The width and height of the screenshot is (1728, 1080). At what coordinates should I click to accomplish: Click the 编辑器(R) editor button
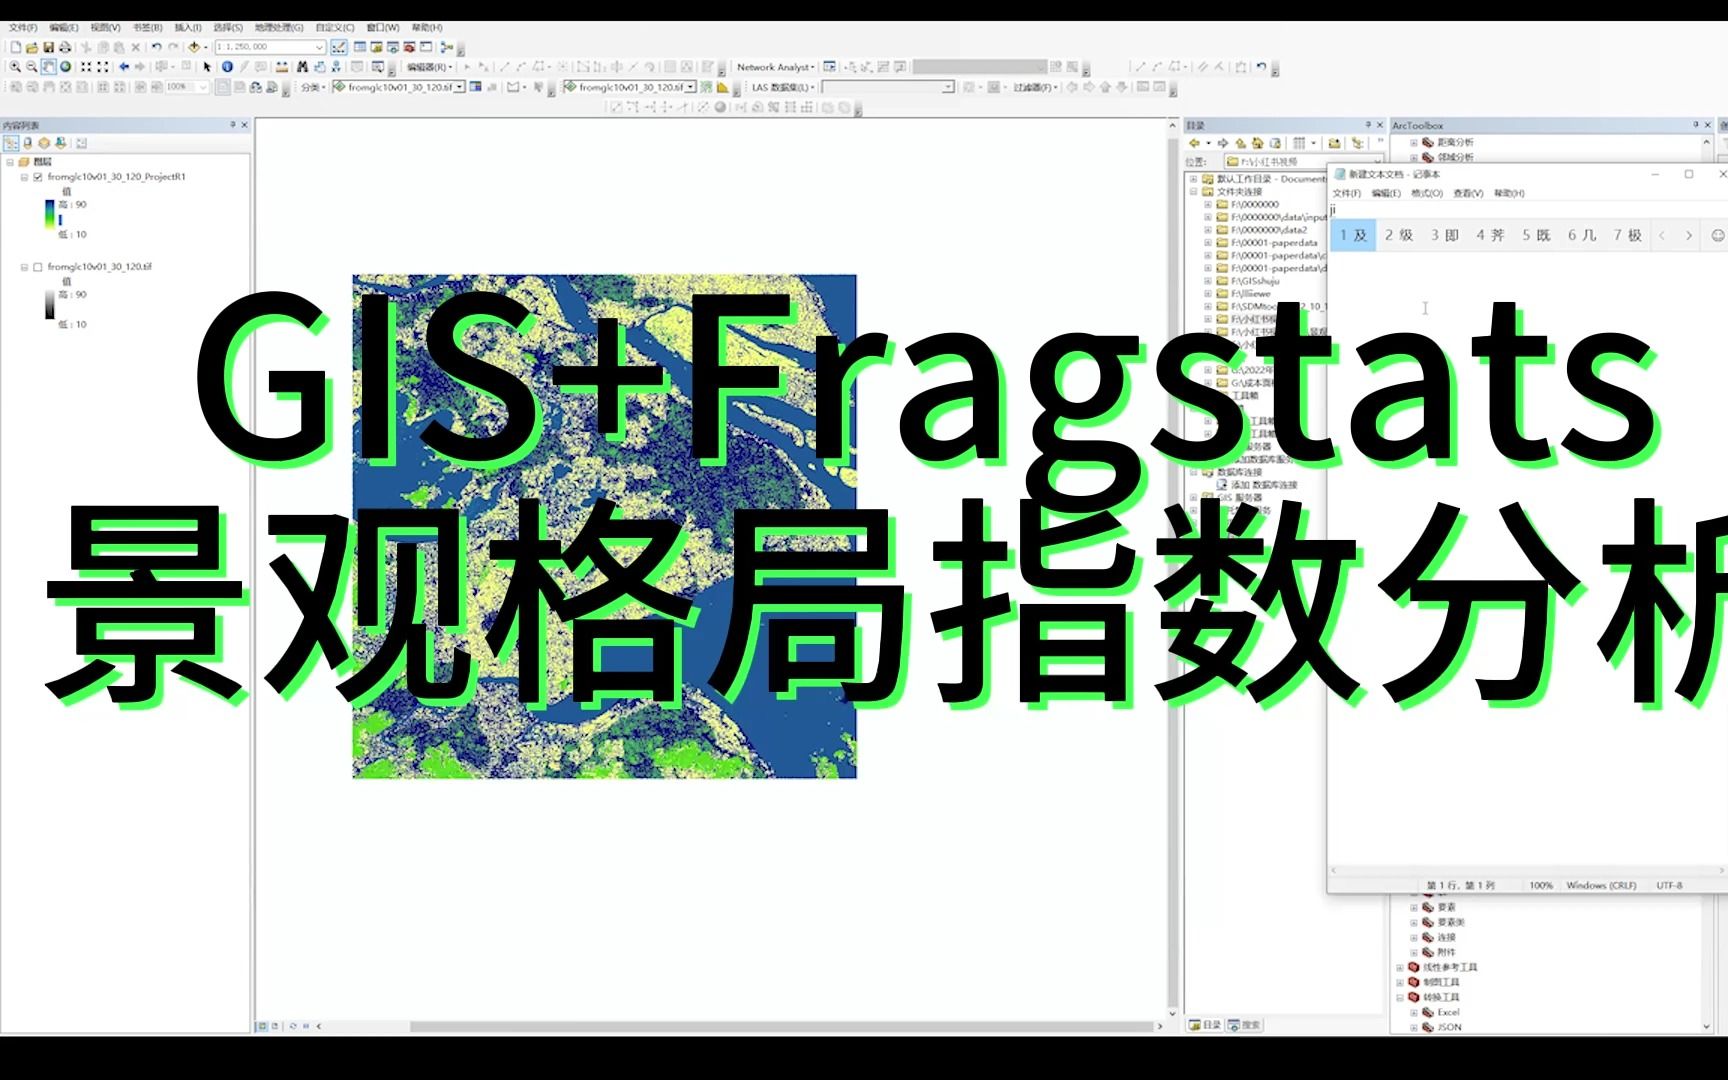coord(428,66)
